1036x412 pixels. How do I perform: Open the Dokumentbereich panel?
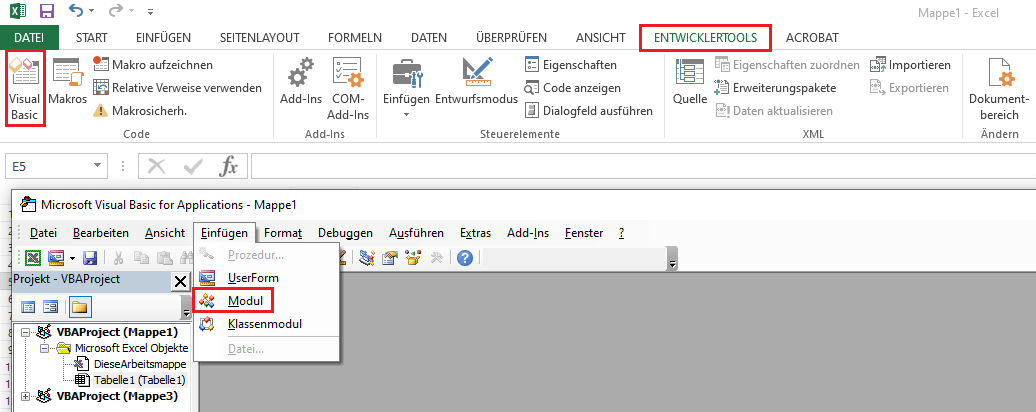[x=998, y=88]
